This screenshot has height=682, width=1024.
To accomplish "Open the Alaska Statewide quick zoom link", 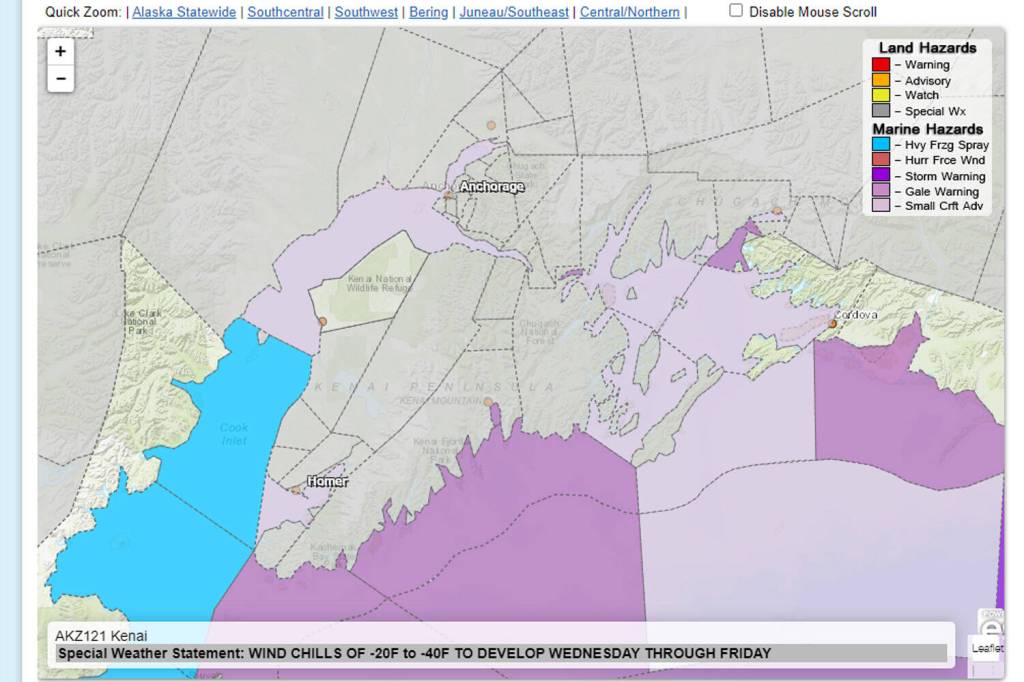I will [x=184, y=12].
